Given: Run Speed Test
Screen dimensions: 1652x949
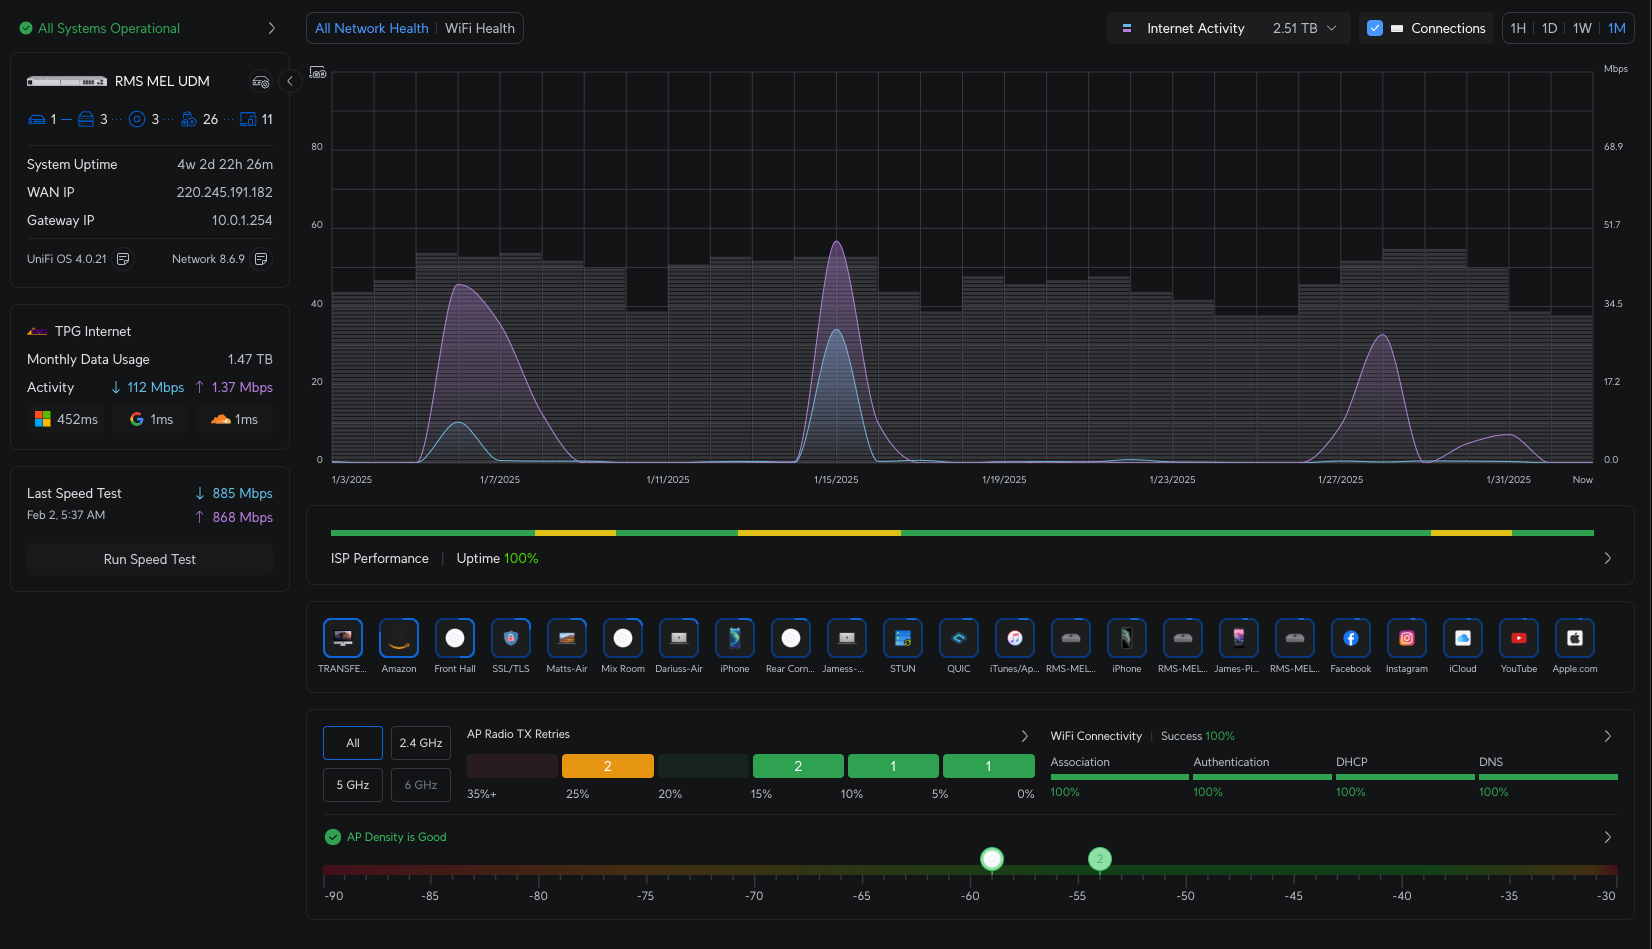Looking at the screenshot, I should click(x=150, y=559).
